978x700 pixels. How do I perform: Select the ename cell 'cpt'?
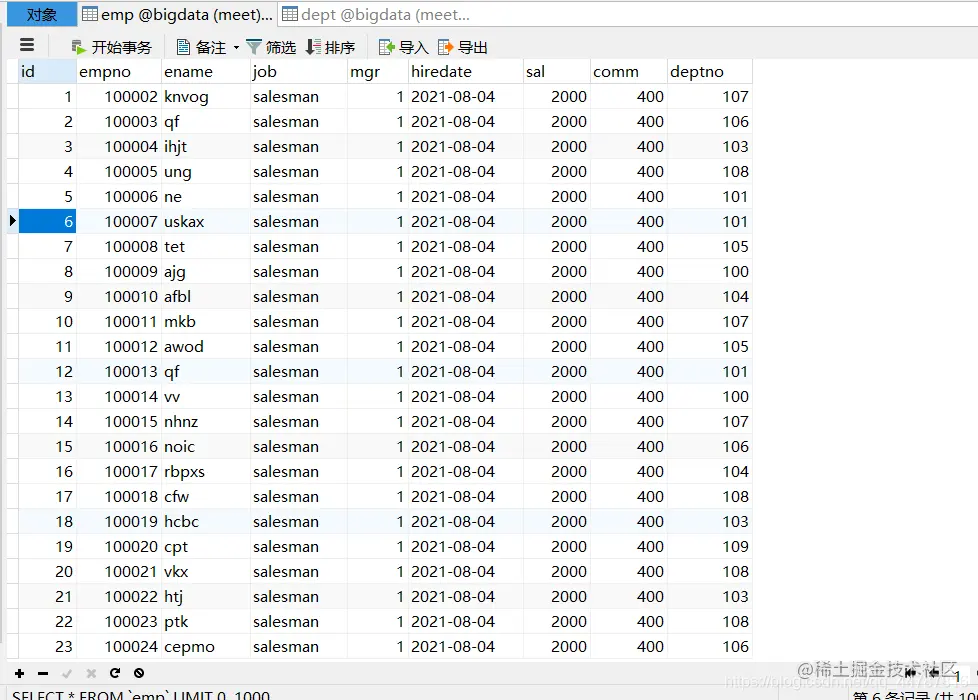pos(205,547)
